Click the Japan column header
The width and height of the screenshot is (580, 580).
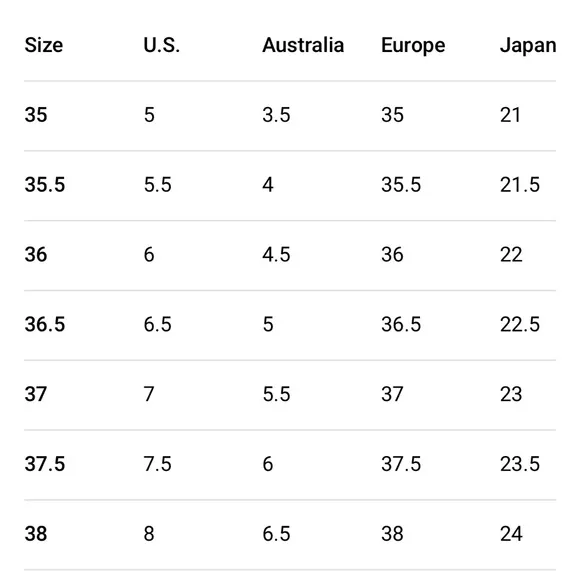coord(528,46)
